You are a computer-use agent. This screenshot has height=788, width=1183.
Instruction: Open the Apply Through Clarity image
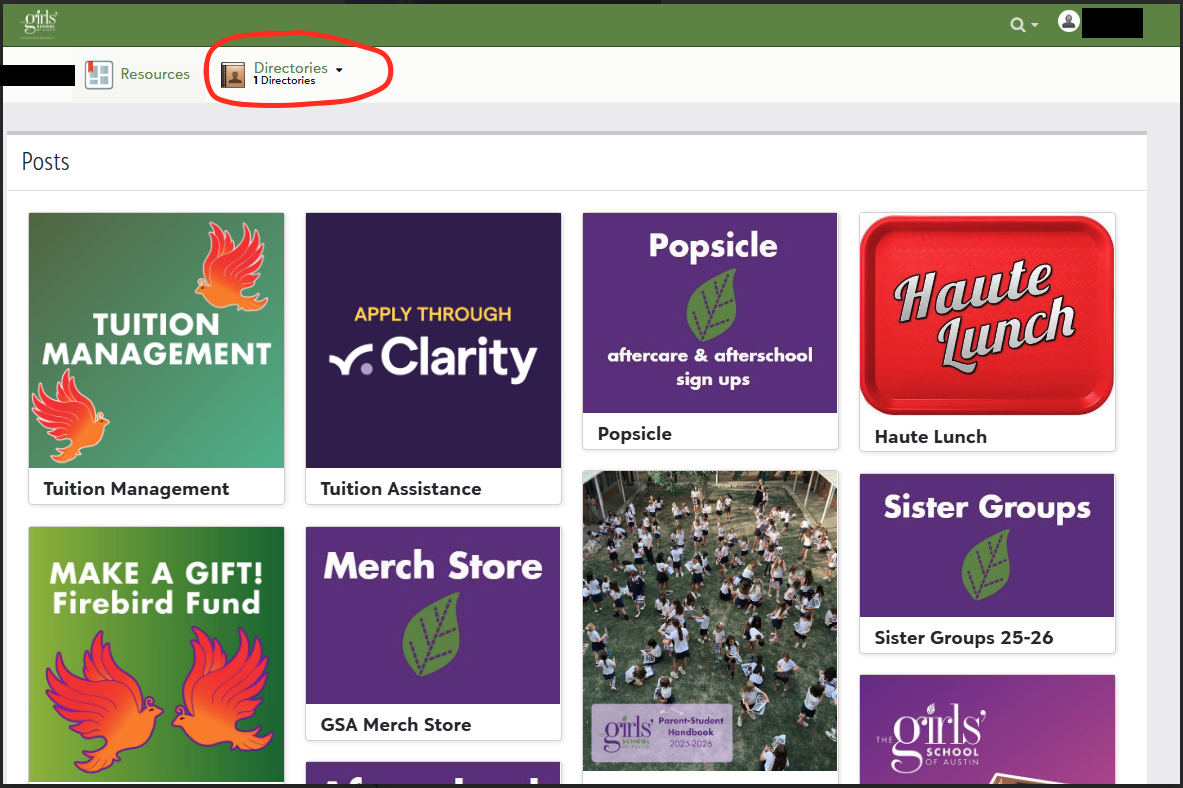(x=433, y=340)
